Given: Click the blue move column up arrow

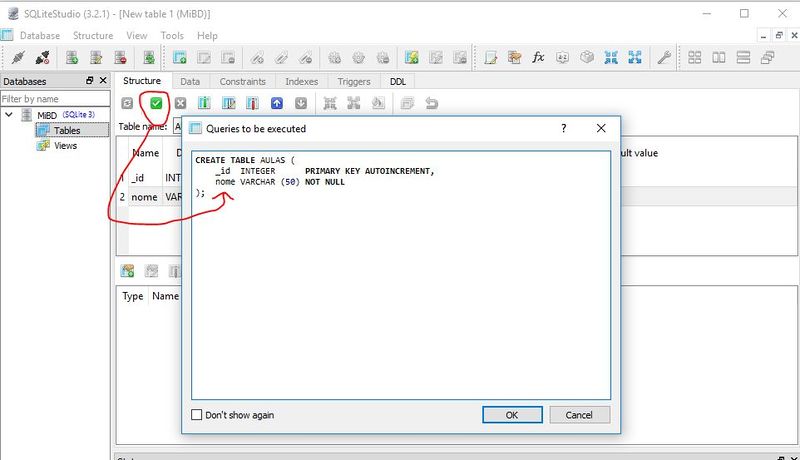Looking at the screenshot, I should 277,104.
